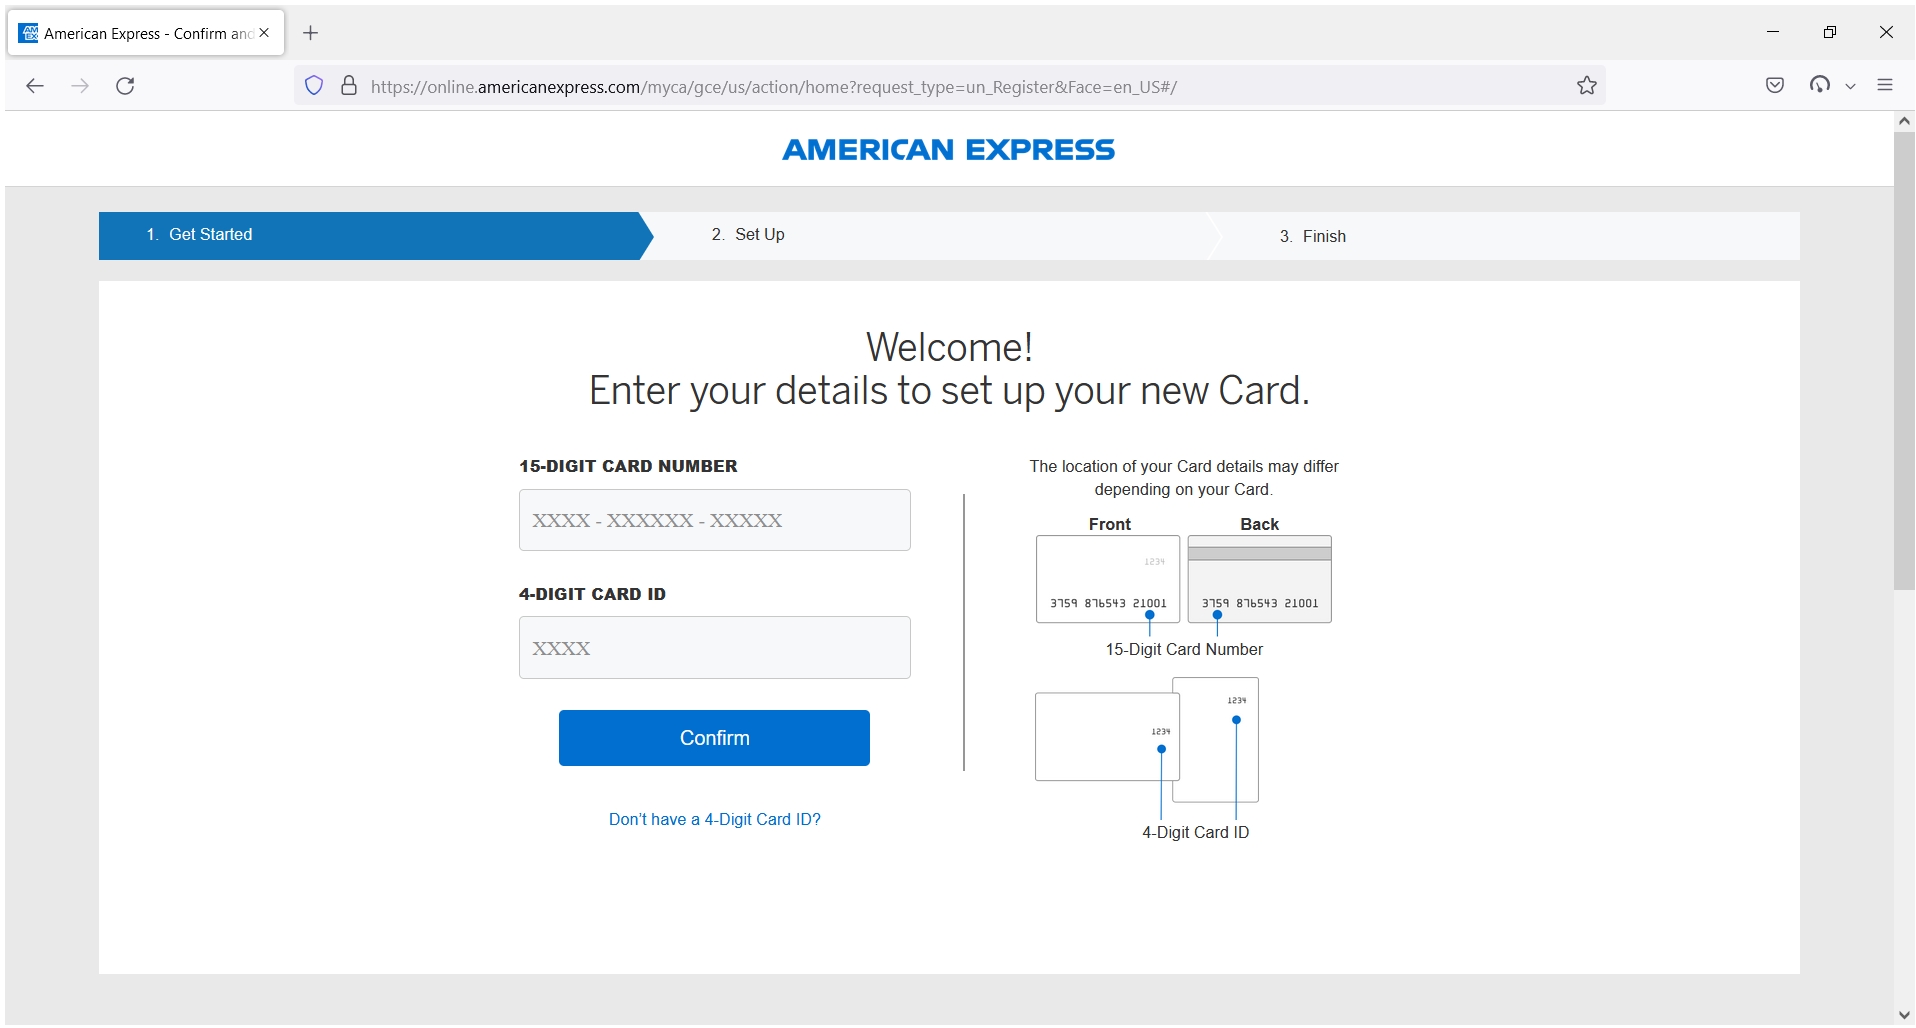Image resolution: width=1916 pixels, height=1028 pixels.
Task: Click the 4-digit card ID field
Action: tap(713, 647)
